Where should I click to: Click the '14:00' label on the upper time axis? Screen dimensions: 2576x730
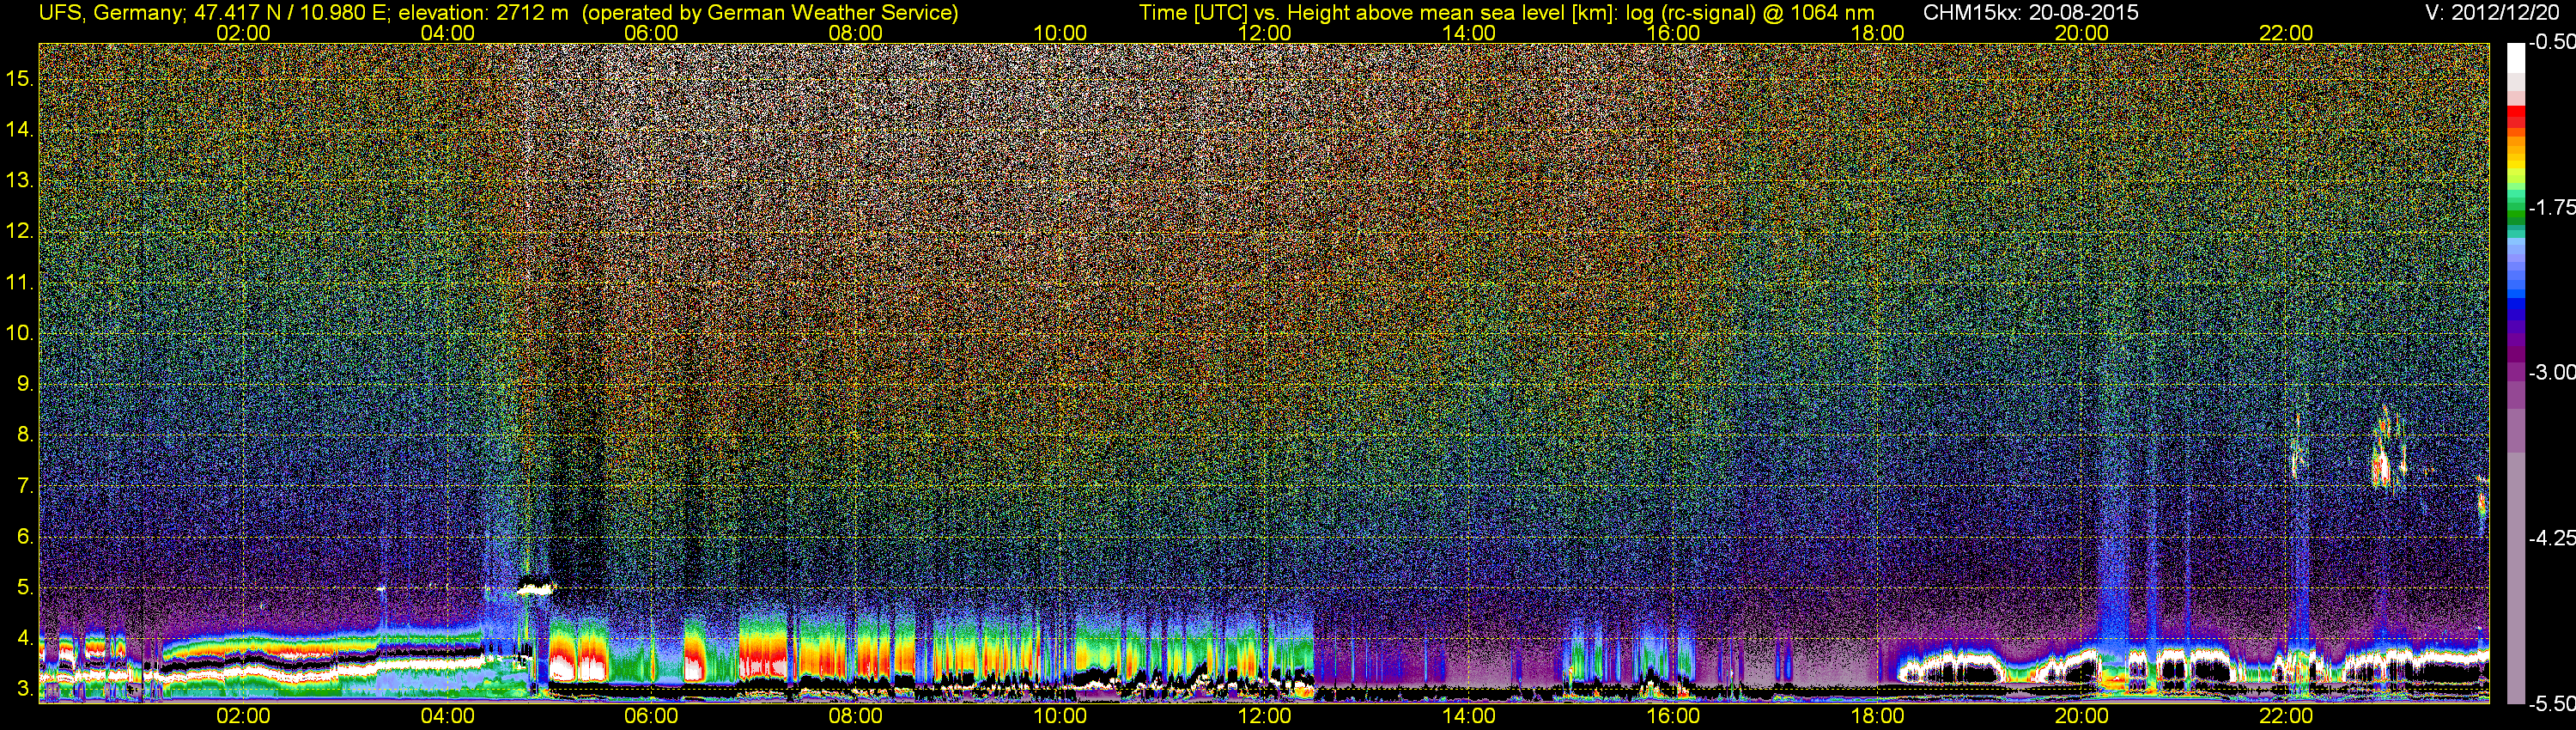point(1469,33)
